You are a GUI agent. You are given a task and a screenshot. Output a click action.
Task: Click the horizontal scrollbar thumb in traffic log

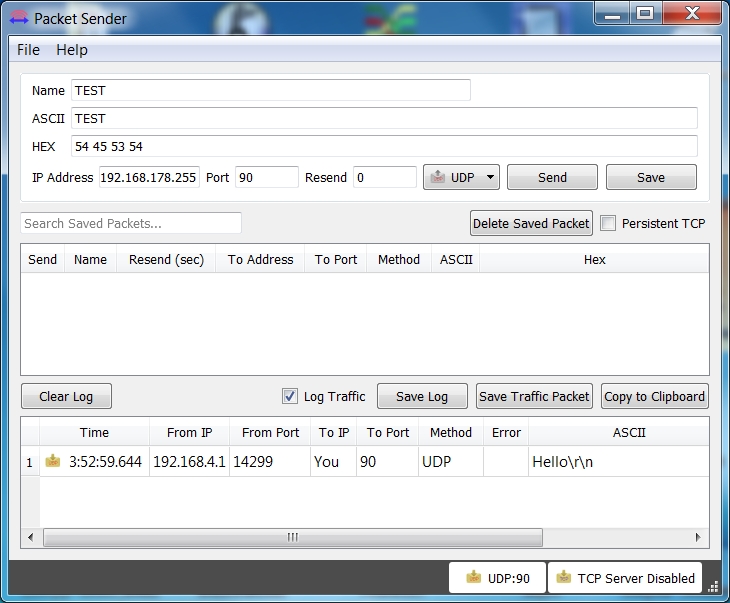293,537
